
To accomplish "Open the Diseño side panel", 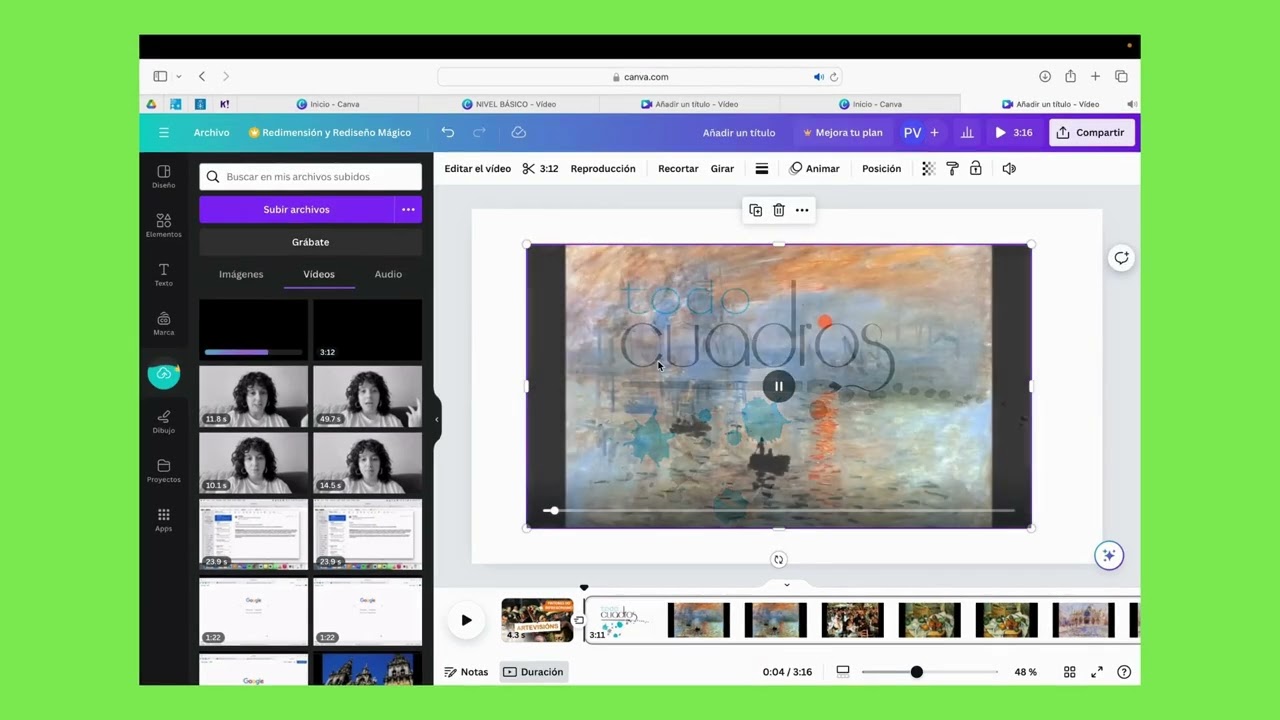I will tap(164, 176).
